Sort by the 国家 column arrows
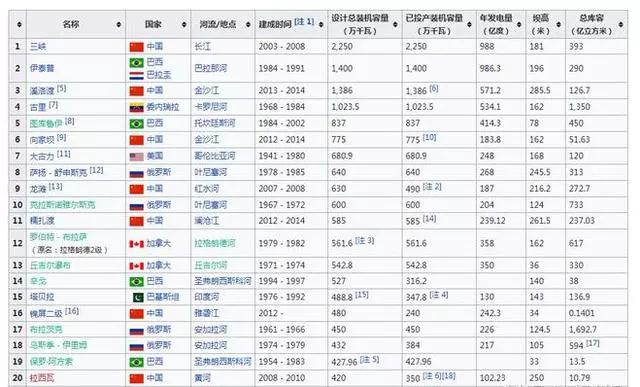This screenshot has height=387, width=640. tap(184, 24)
